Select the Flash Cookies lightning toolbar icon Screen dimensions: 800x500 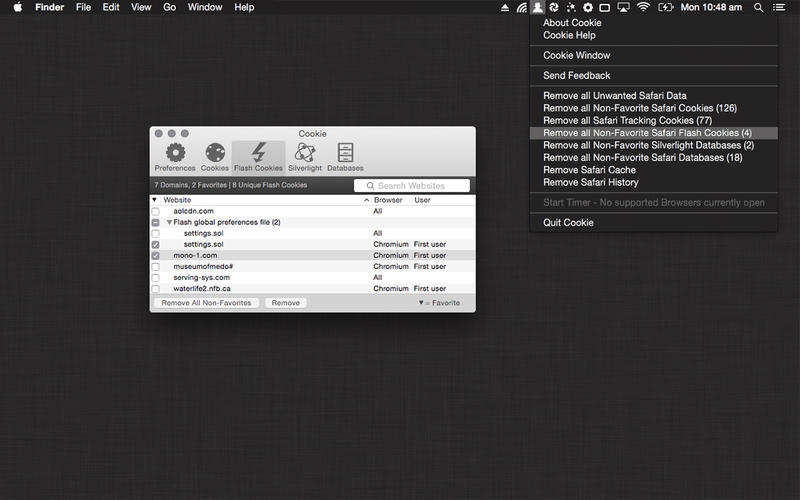tap(258, 157)
